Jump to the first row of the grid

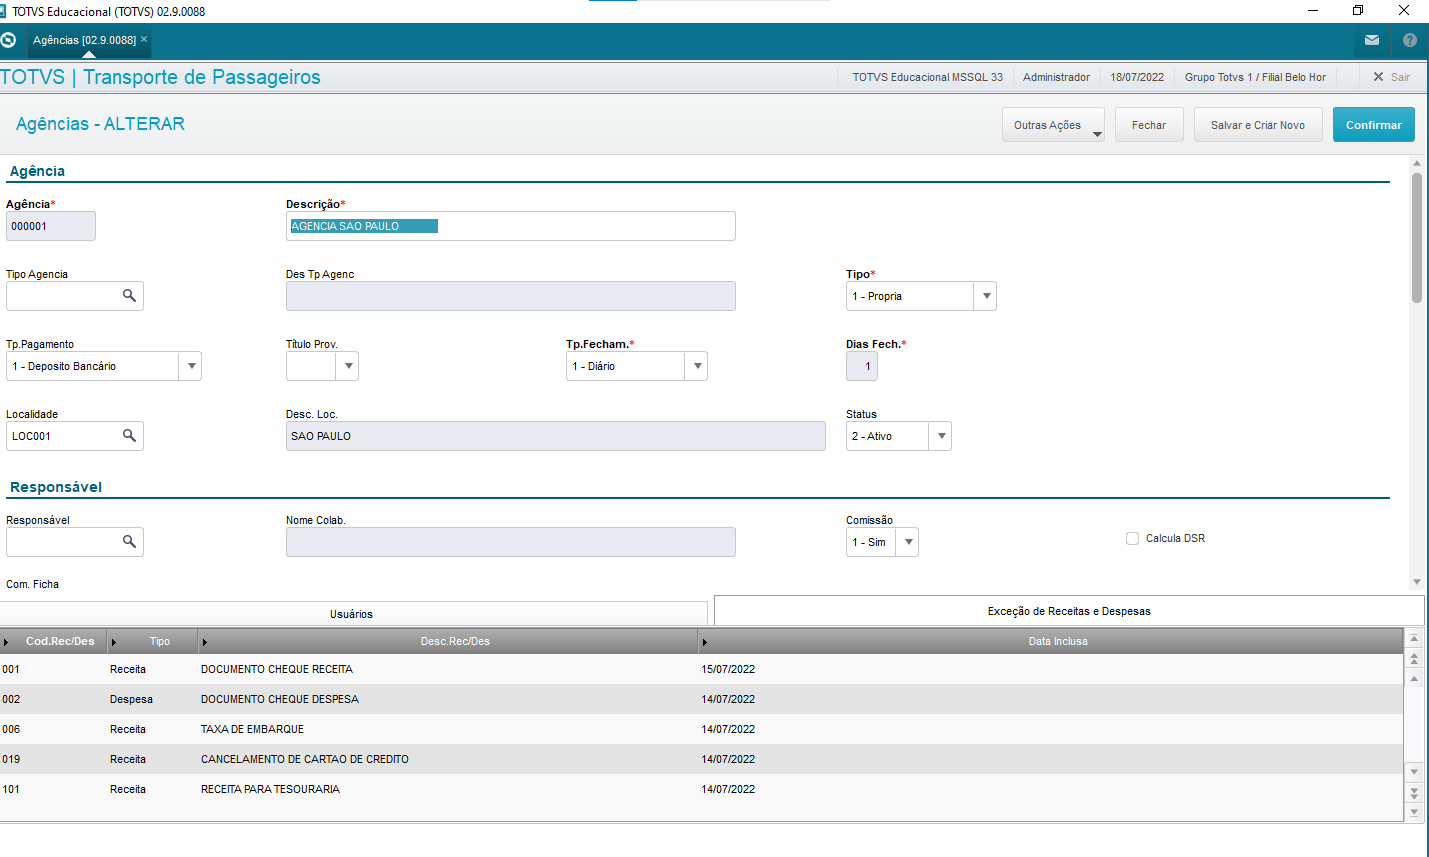tap(1414, 638)
